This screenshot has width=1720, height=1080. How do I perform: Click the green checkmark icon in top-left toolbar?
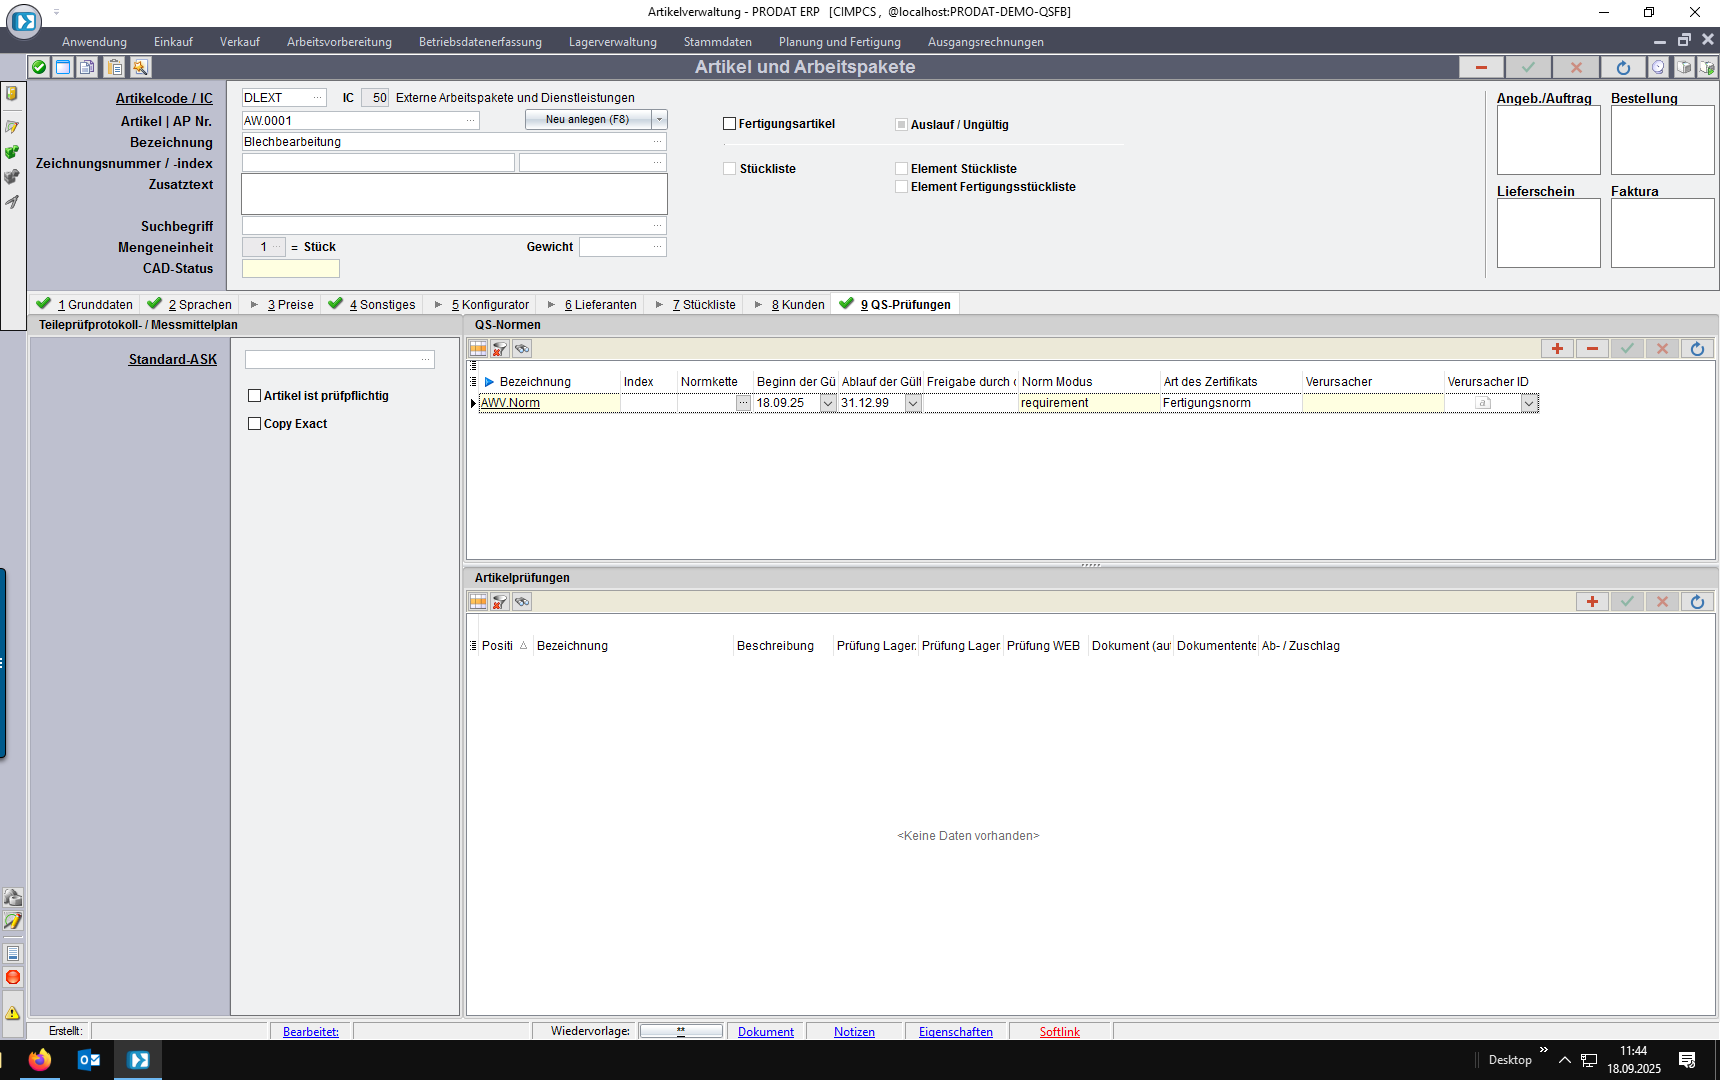point(39,67)
